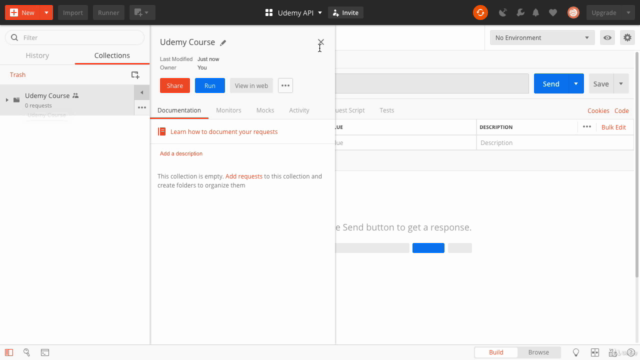Switch to the Collections sidebar tab

tap(112, 56)
